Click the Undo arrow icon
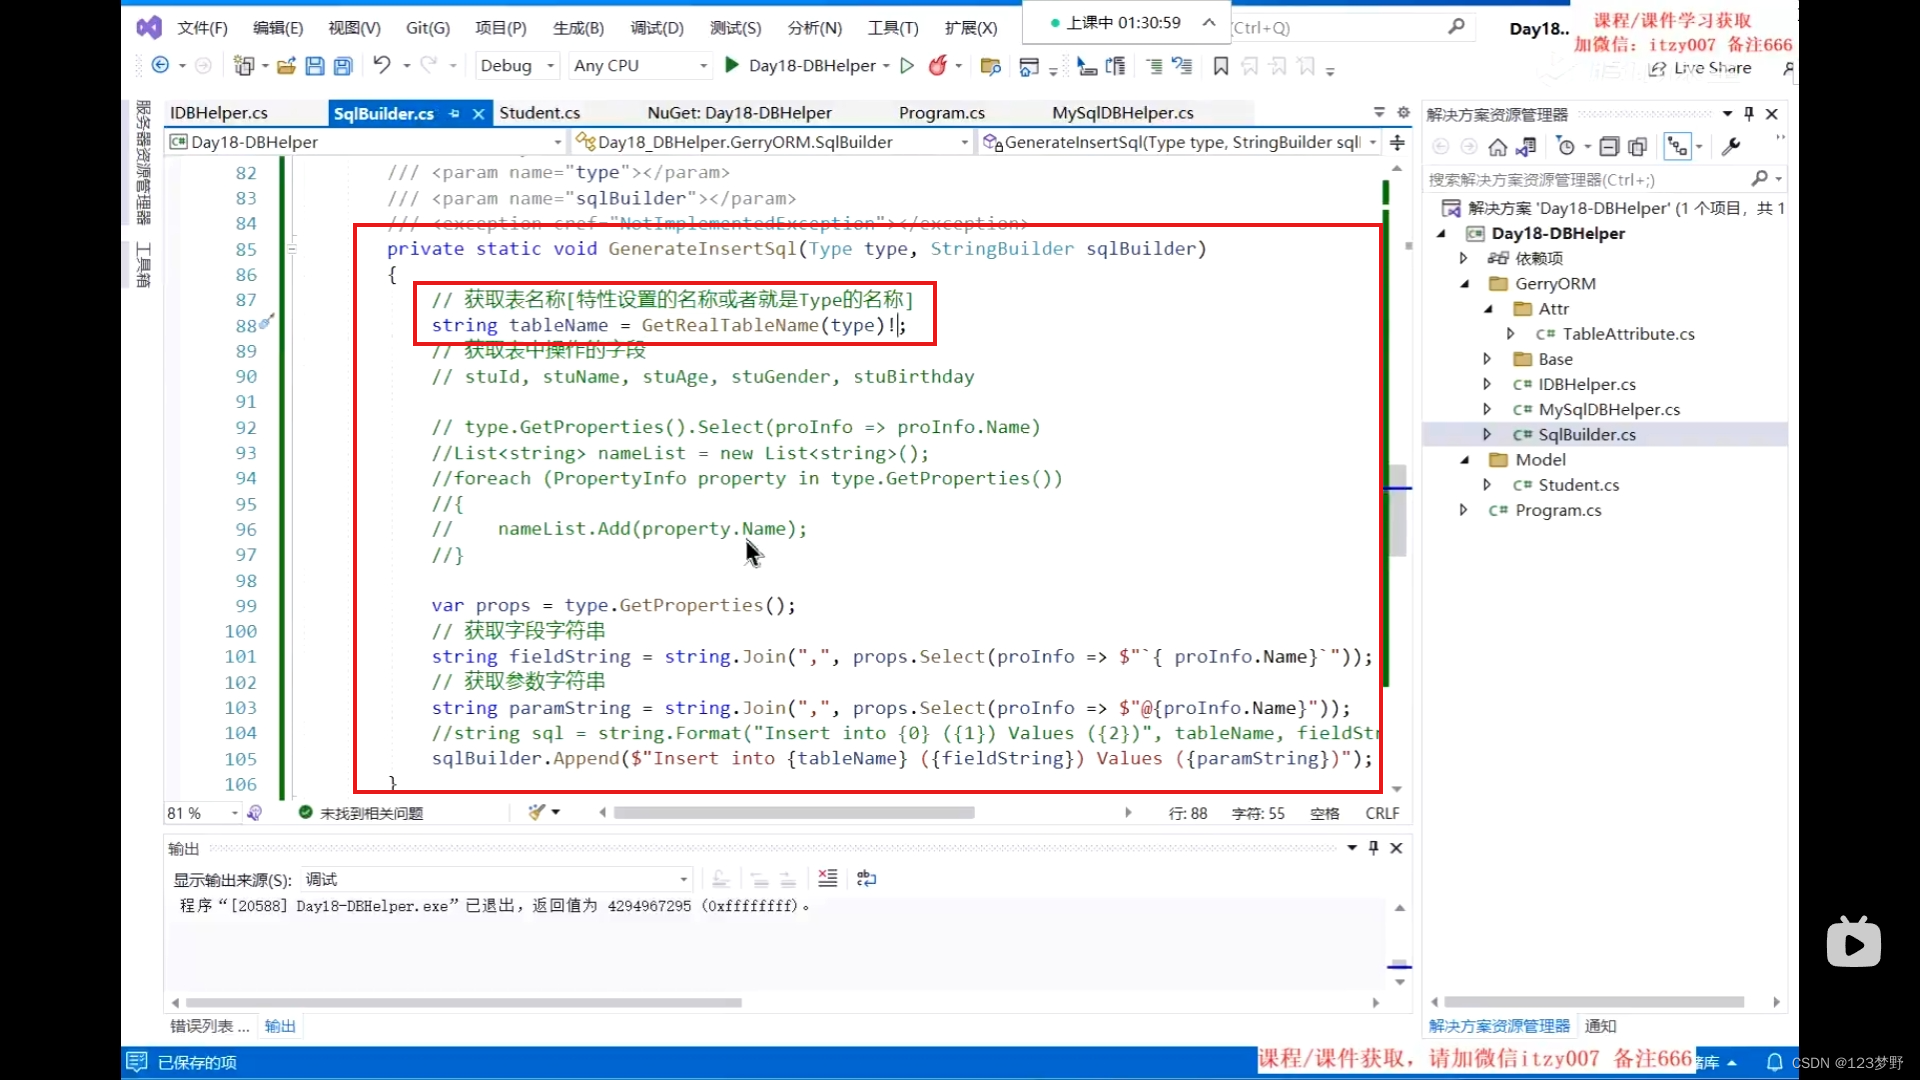This screenshot has width=1920, height=1080. 382,66
